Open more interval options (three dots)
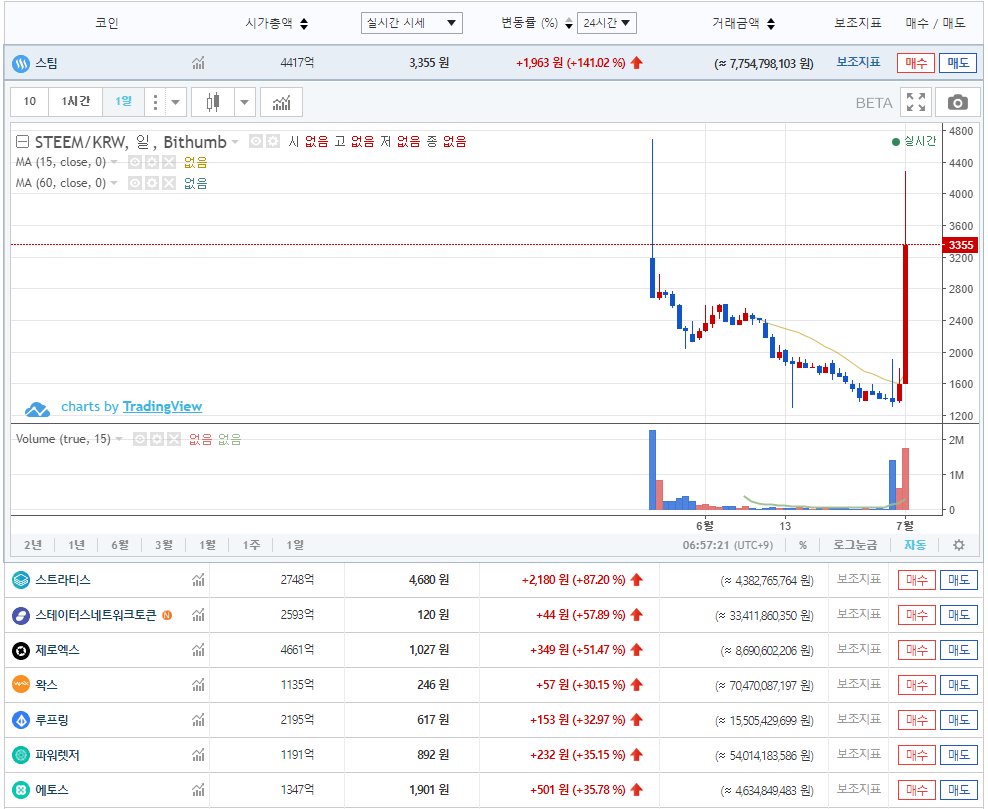Screen dimensions: 988x809 (x=155, y=102)
